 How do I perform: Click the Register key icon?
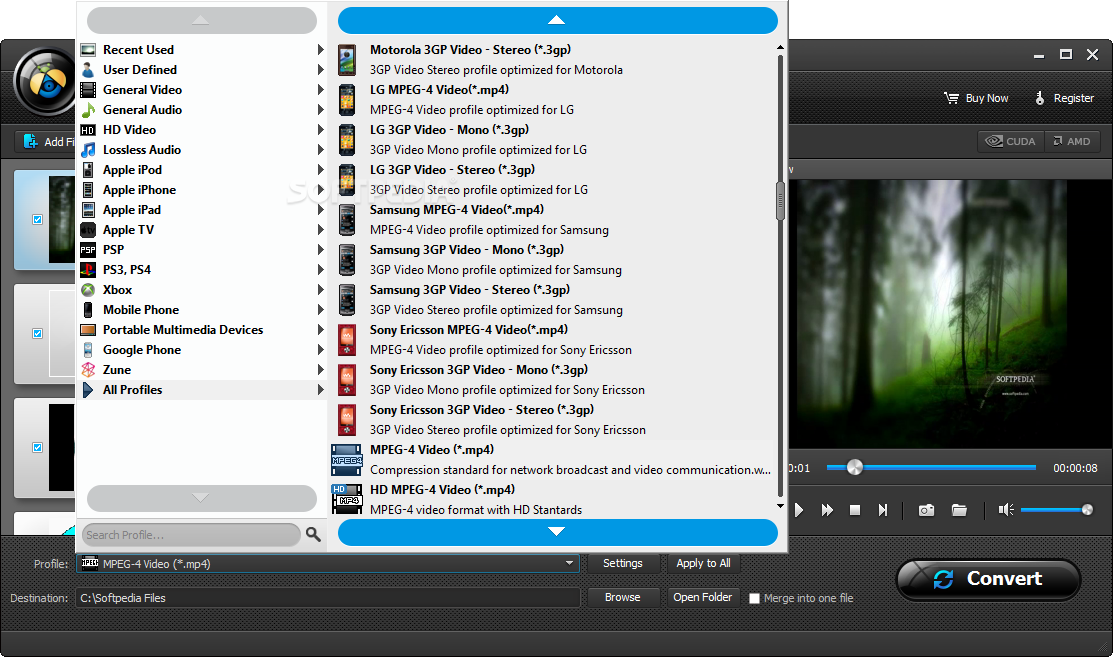(x=1040, y=98)
